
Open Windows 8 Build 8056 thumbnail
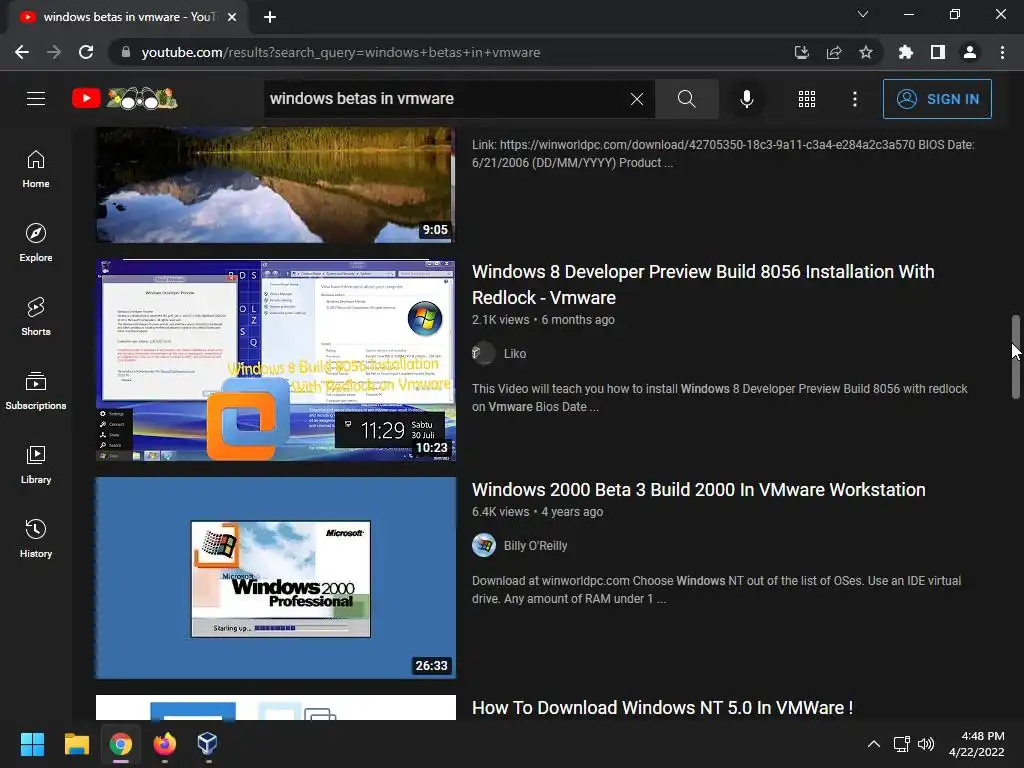click(x=276, y=360)
